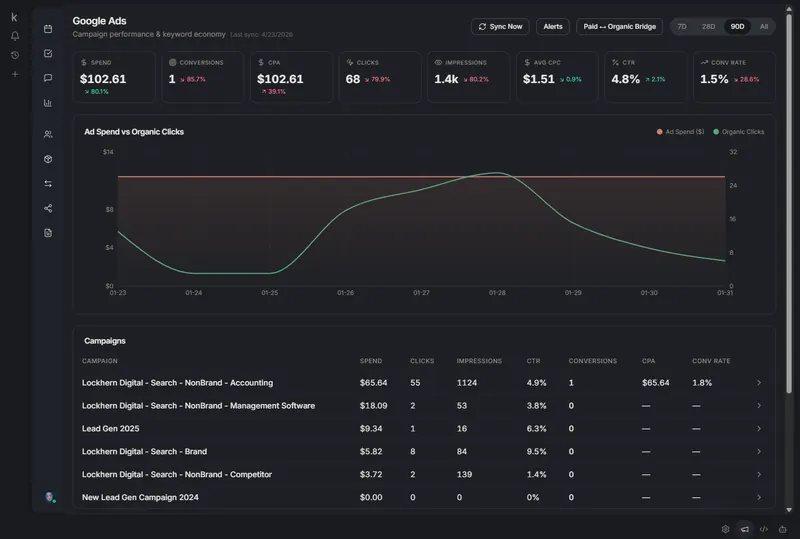The image size is (800, 539).
Task: Select the 28D time range
Action: coord(708,27)
